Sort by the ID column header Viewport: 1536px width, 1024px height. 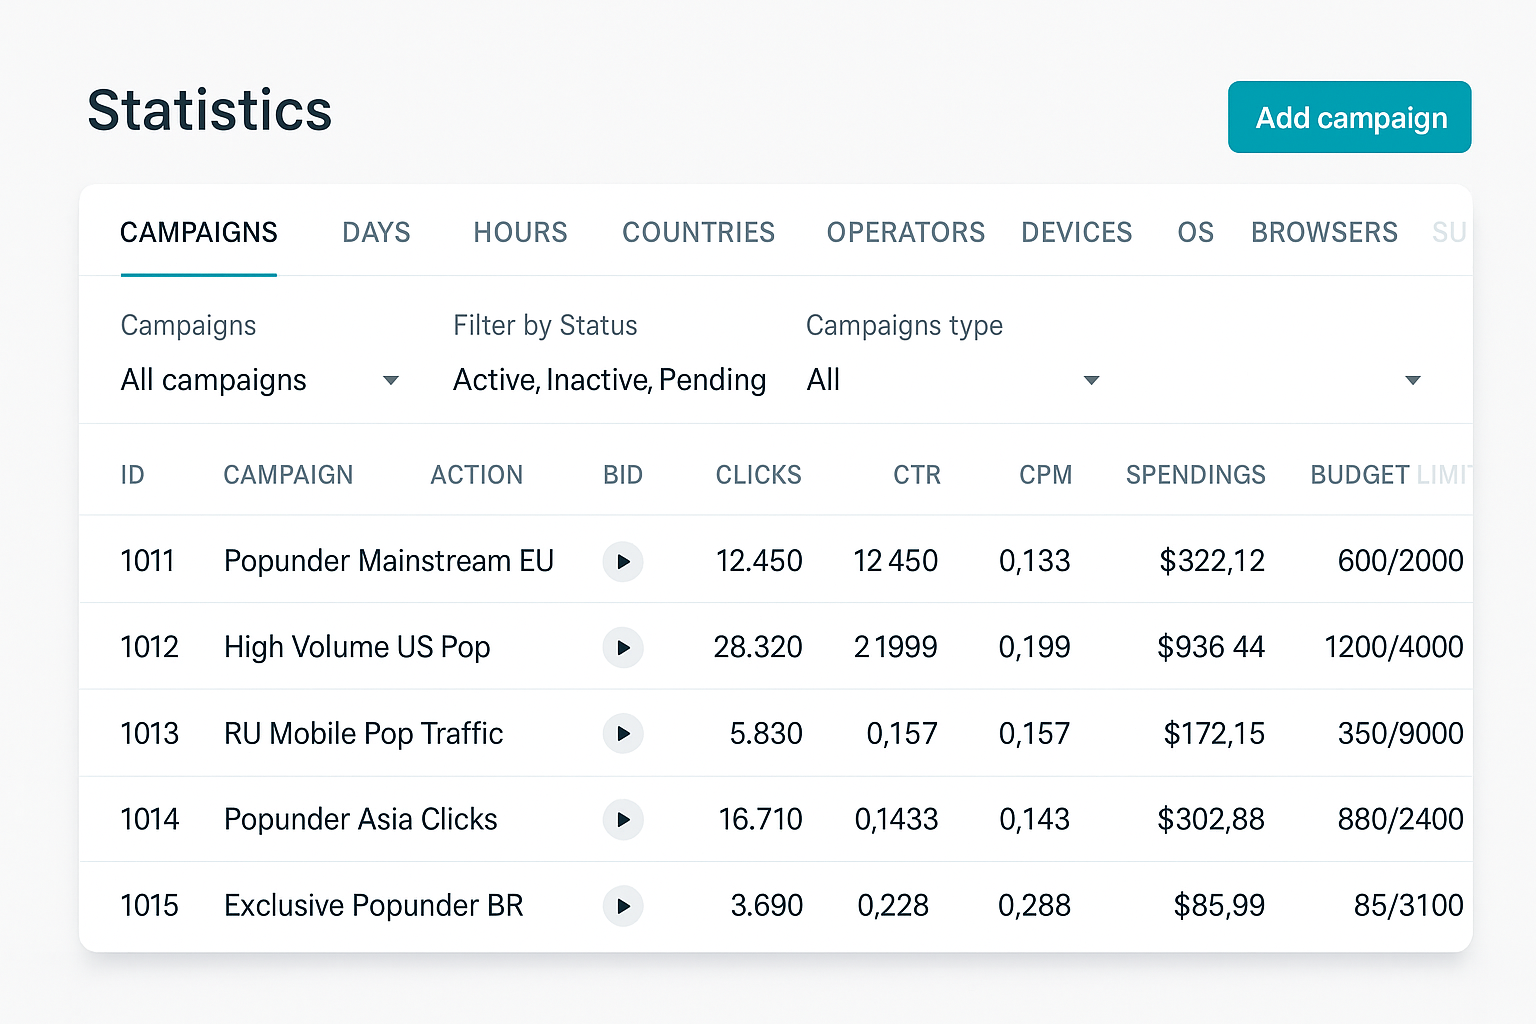[132, 475]
